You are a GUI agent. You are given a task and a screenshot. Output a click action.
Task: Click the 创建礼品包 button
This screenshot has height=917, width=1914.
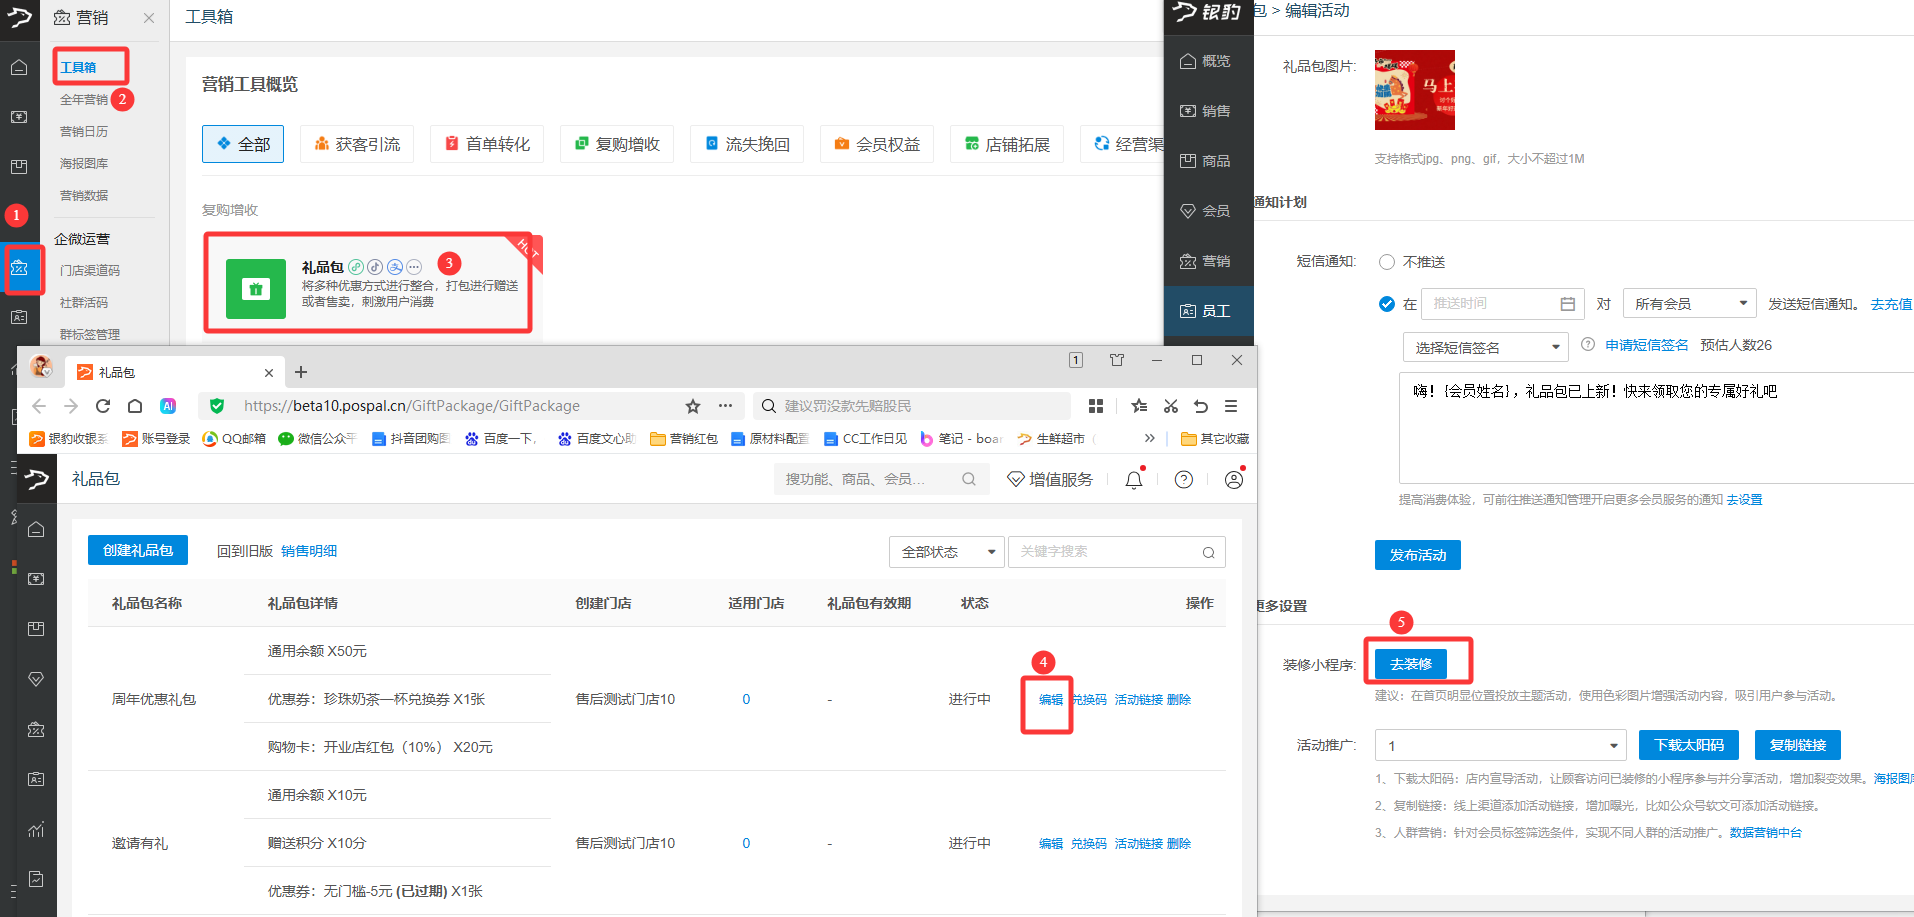[x=138, y=551]
